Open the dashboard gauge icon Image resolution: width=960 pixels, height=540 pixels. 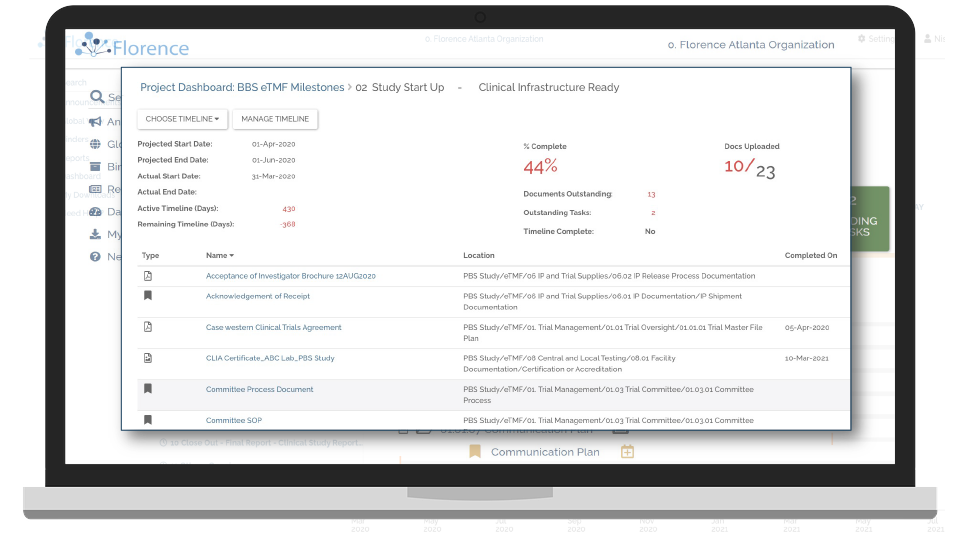point(96,212)
